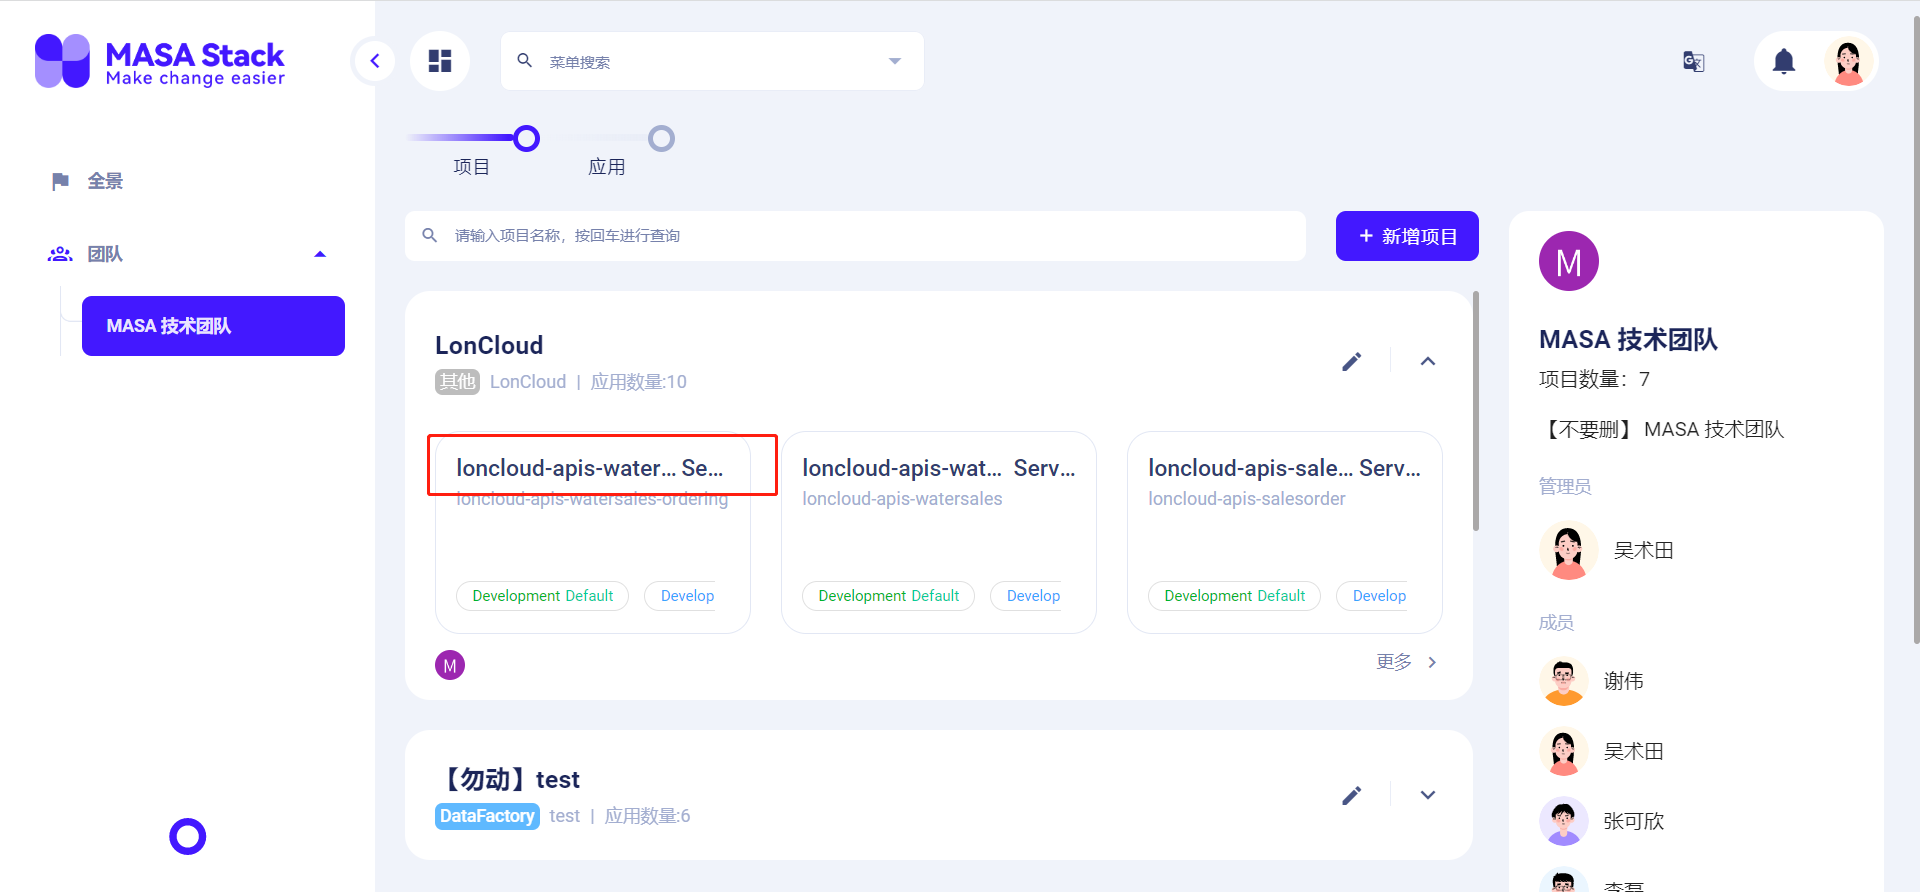Click the translate language icon

[1693, 61]
